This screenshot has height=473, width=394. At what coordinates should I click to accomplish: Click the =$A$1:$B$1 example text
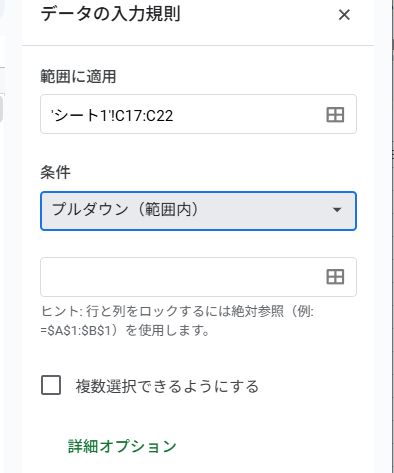[75, 330]
